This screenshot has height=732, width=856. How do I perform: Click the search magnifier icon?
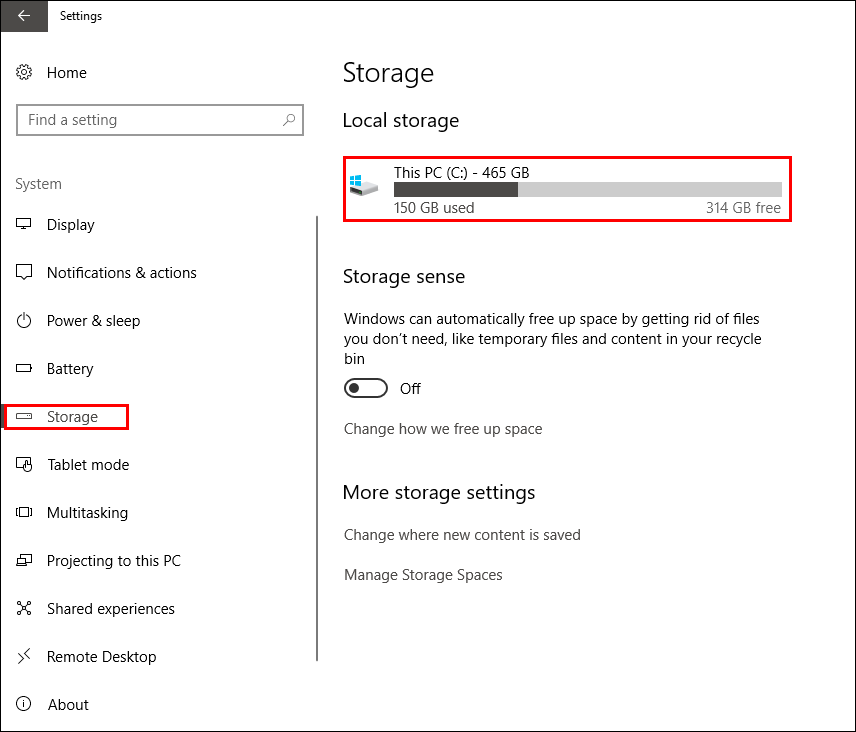[x=289, y=120]
